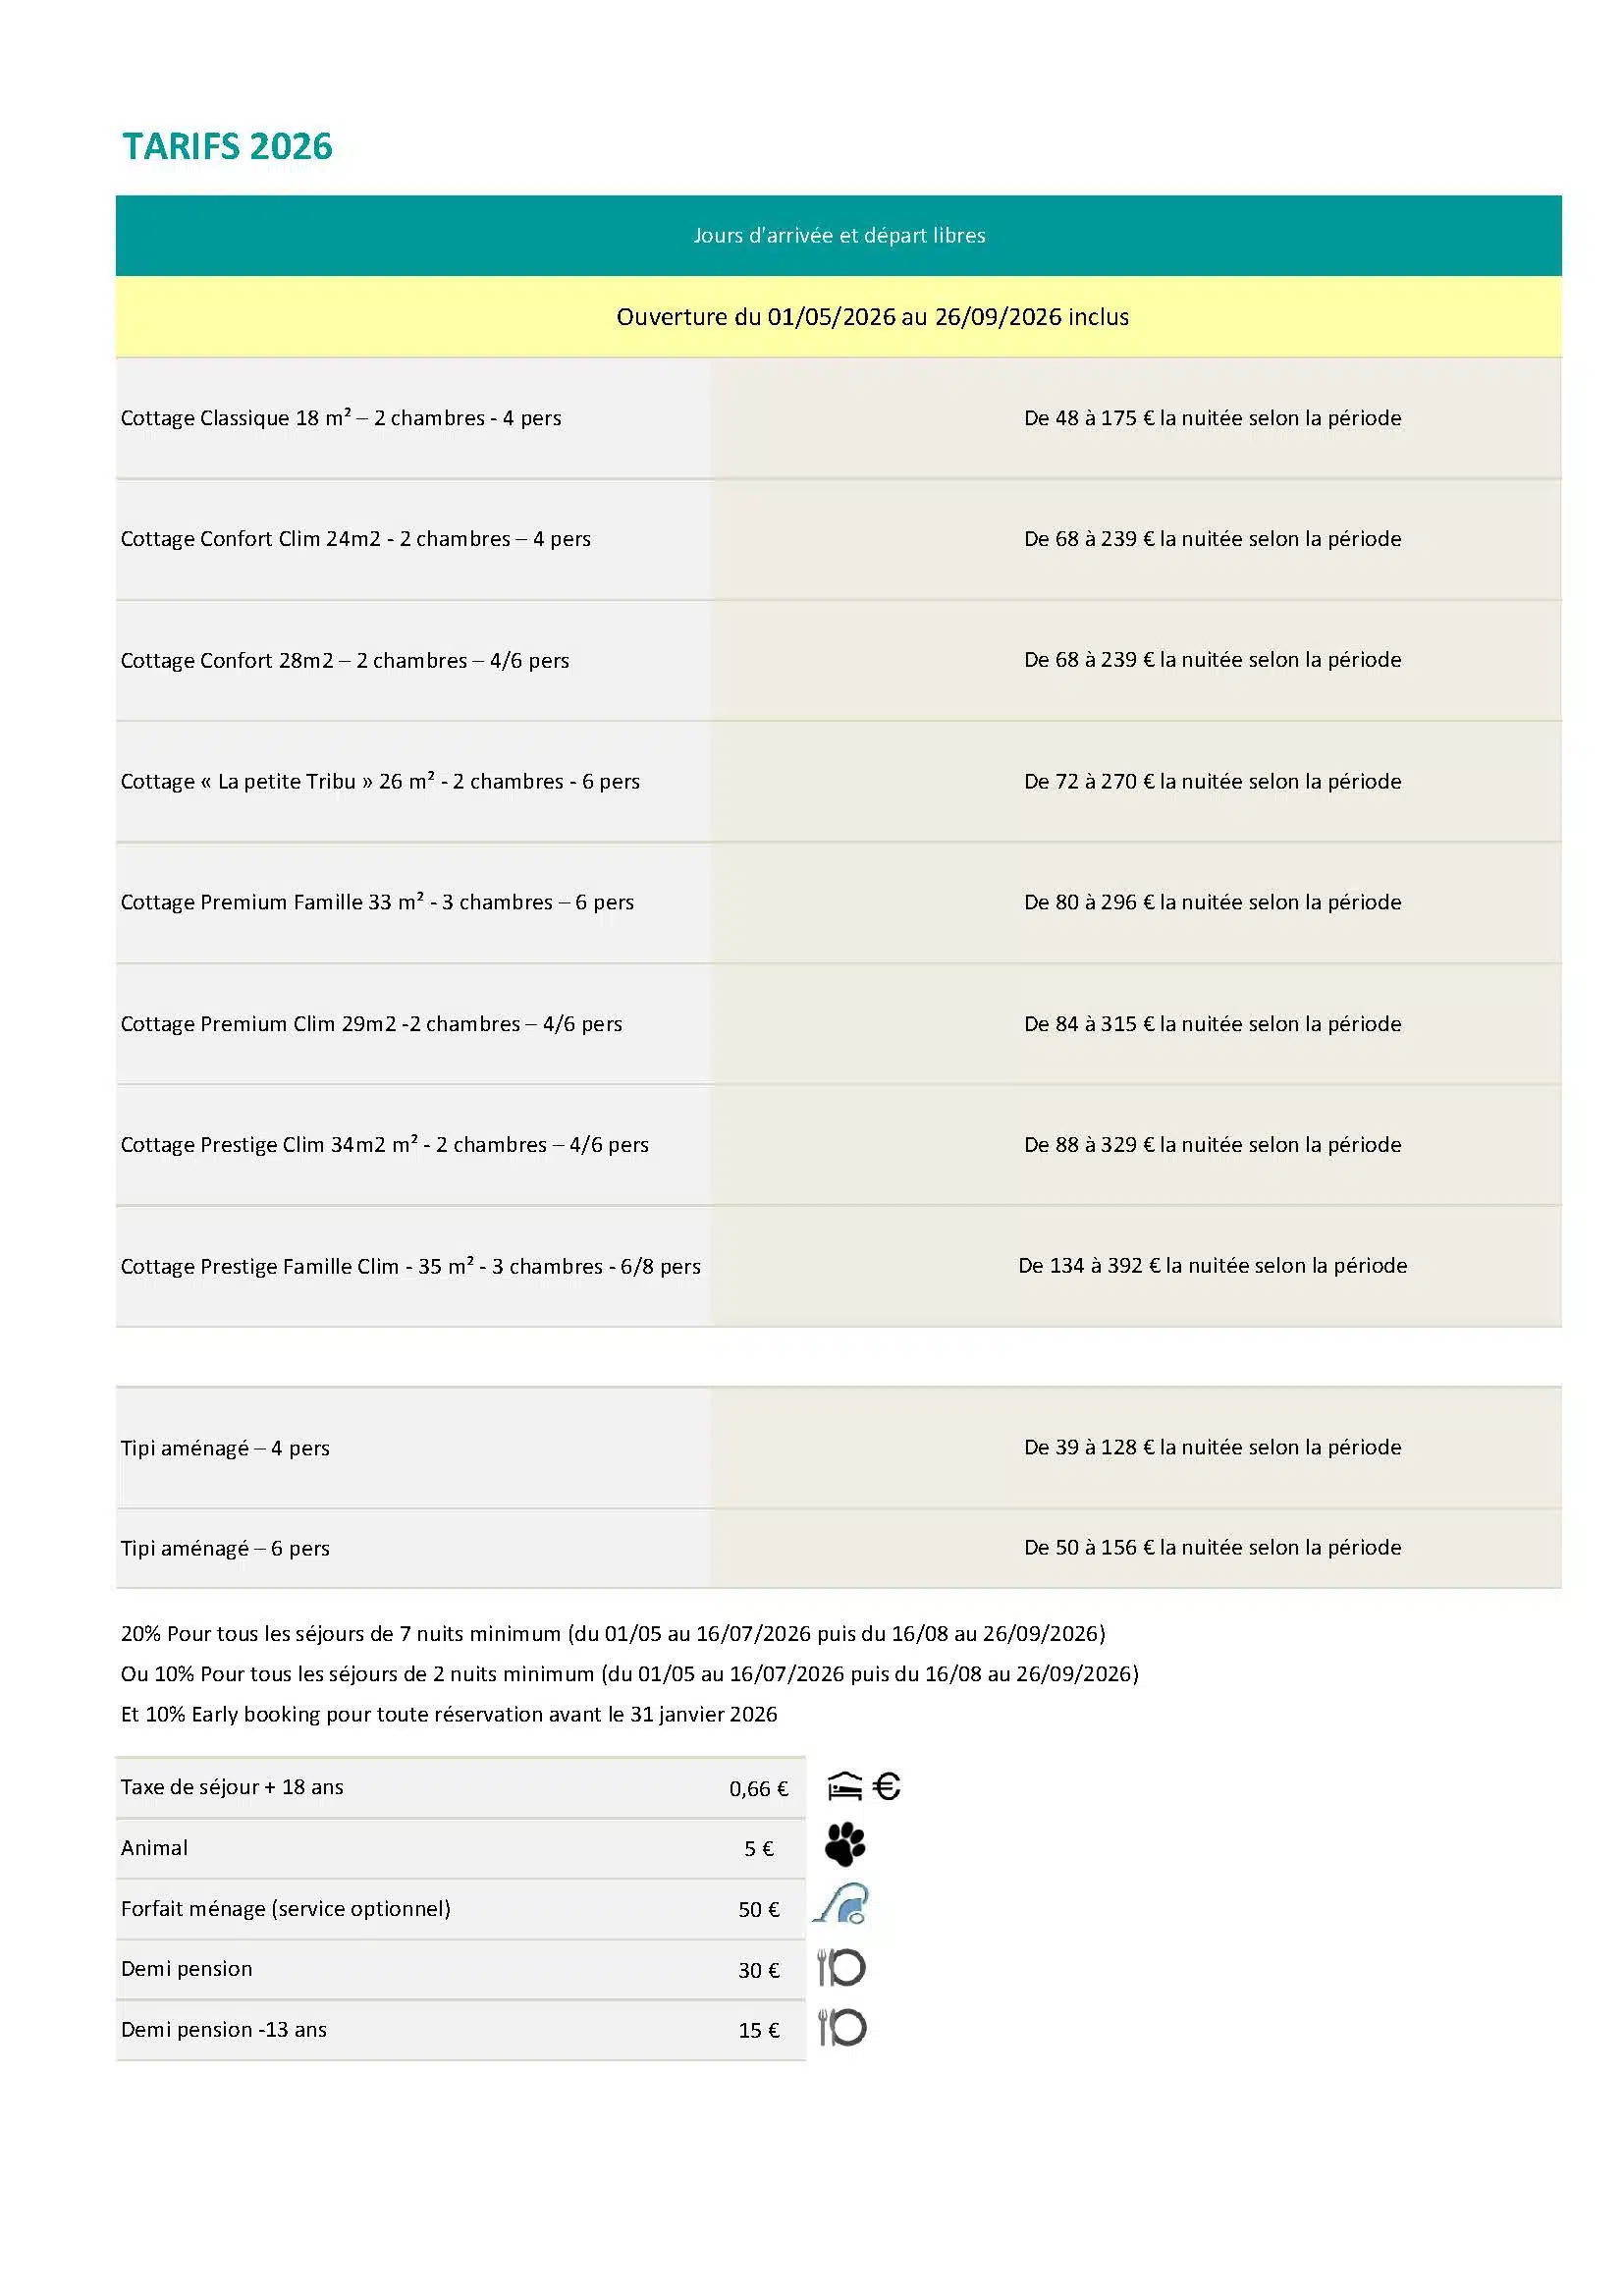Click the euro symbol icon next to the bed
Image resolution: width=1624 pixels, height=2296 pixels.
[x=887, y=1786]
